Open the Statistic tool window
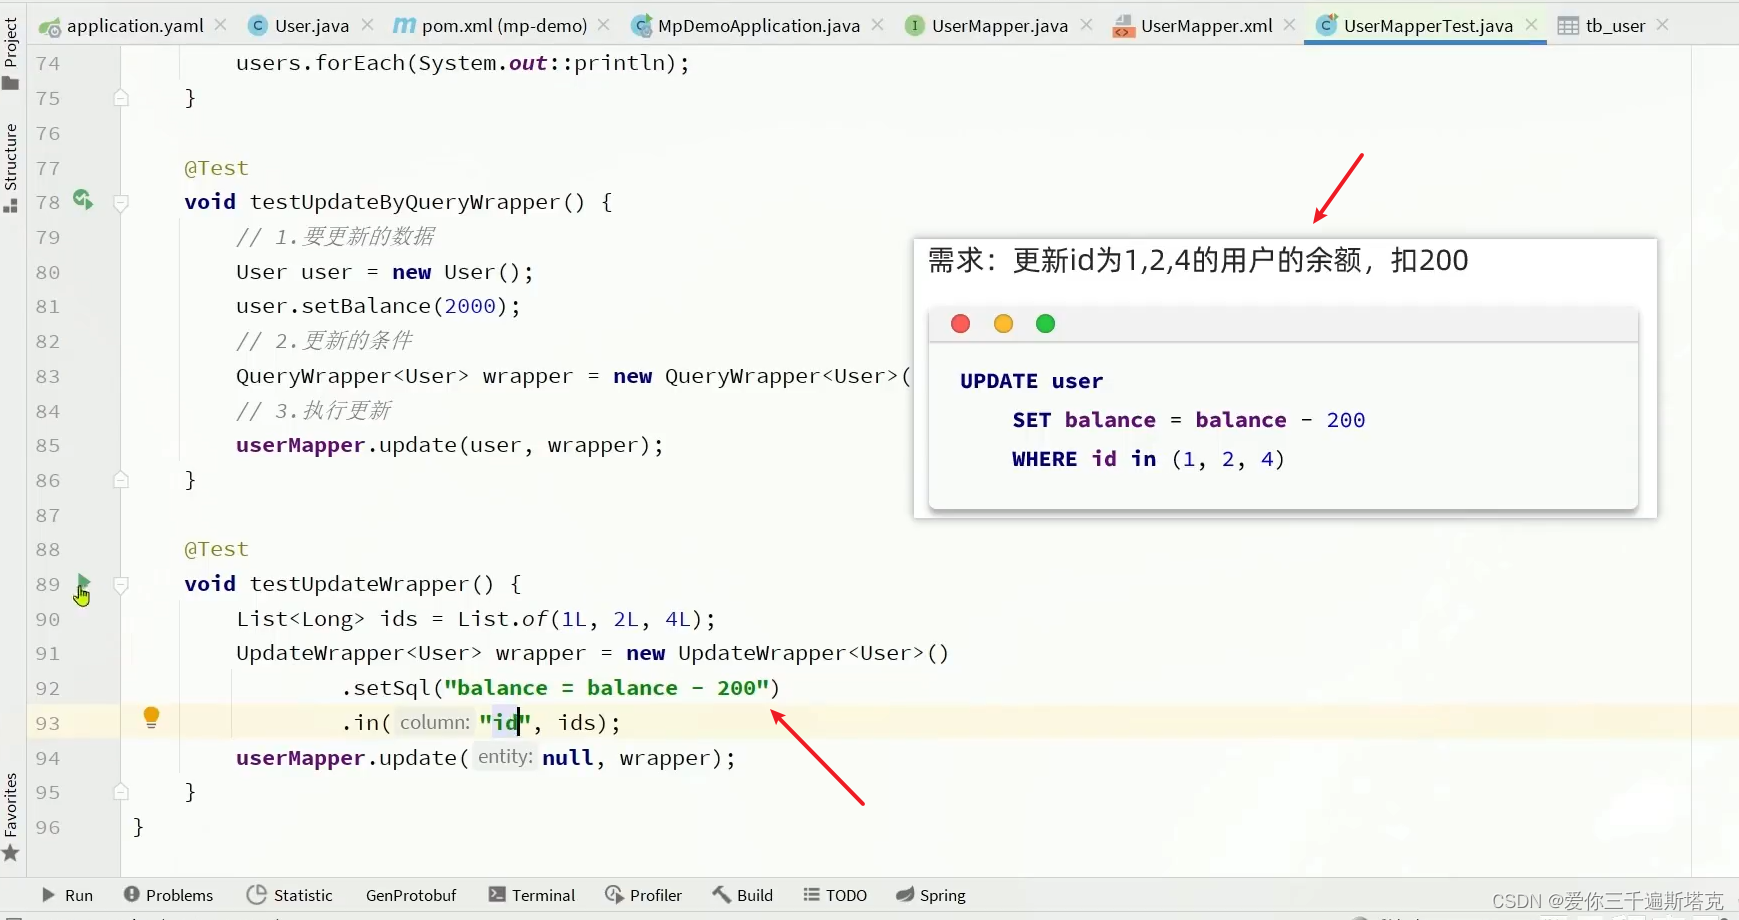The image size is (1739, 920). (x=290, y=895)
